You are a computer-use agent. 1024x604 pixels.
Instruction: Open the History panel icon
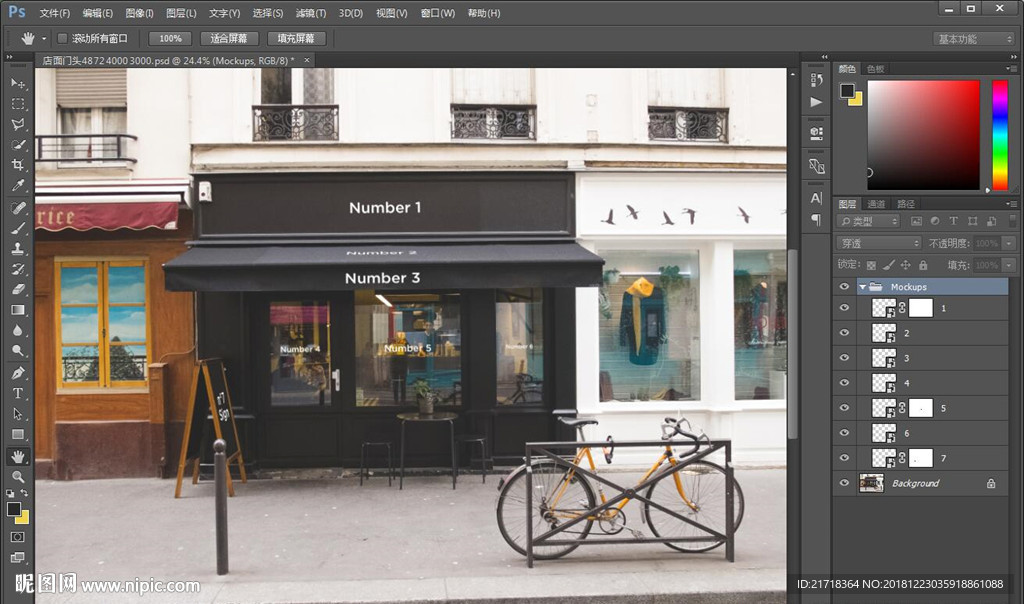[817, 80]
